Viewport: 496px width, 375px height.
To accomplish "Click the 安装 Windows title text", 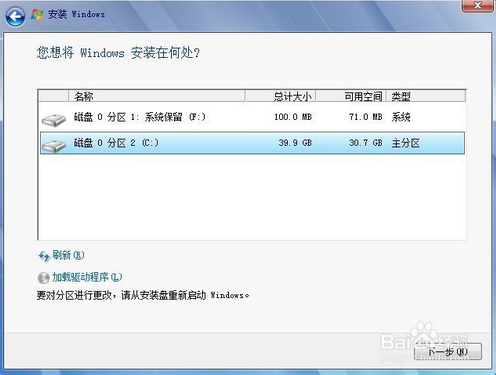I will click(x=77, y=14).
